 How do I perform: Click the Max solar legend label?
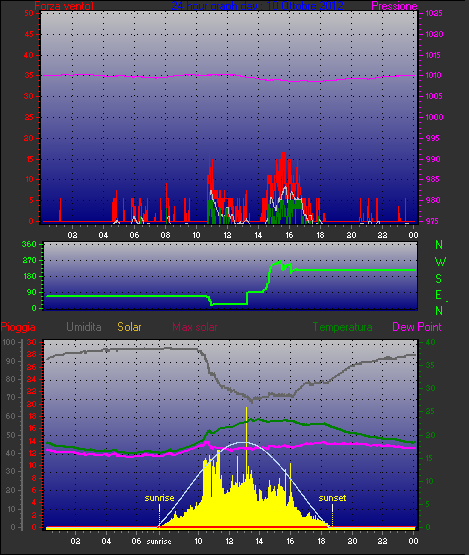click(195, 327)
